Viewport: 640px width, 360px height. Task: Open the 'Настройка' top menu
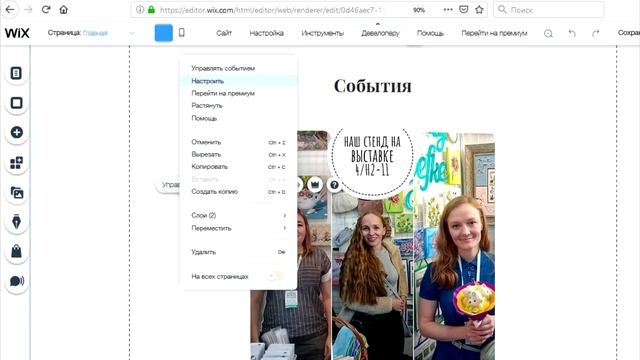[x=267, y=33]
